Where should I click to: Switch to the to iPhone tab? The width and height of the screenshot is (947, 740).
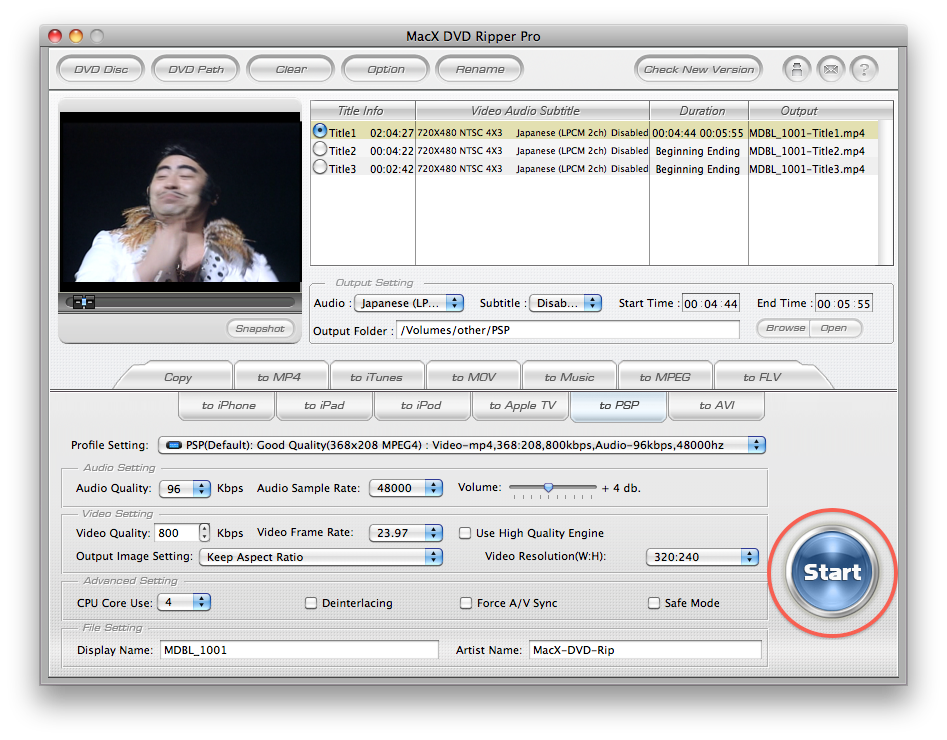(228, 405)
